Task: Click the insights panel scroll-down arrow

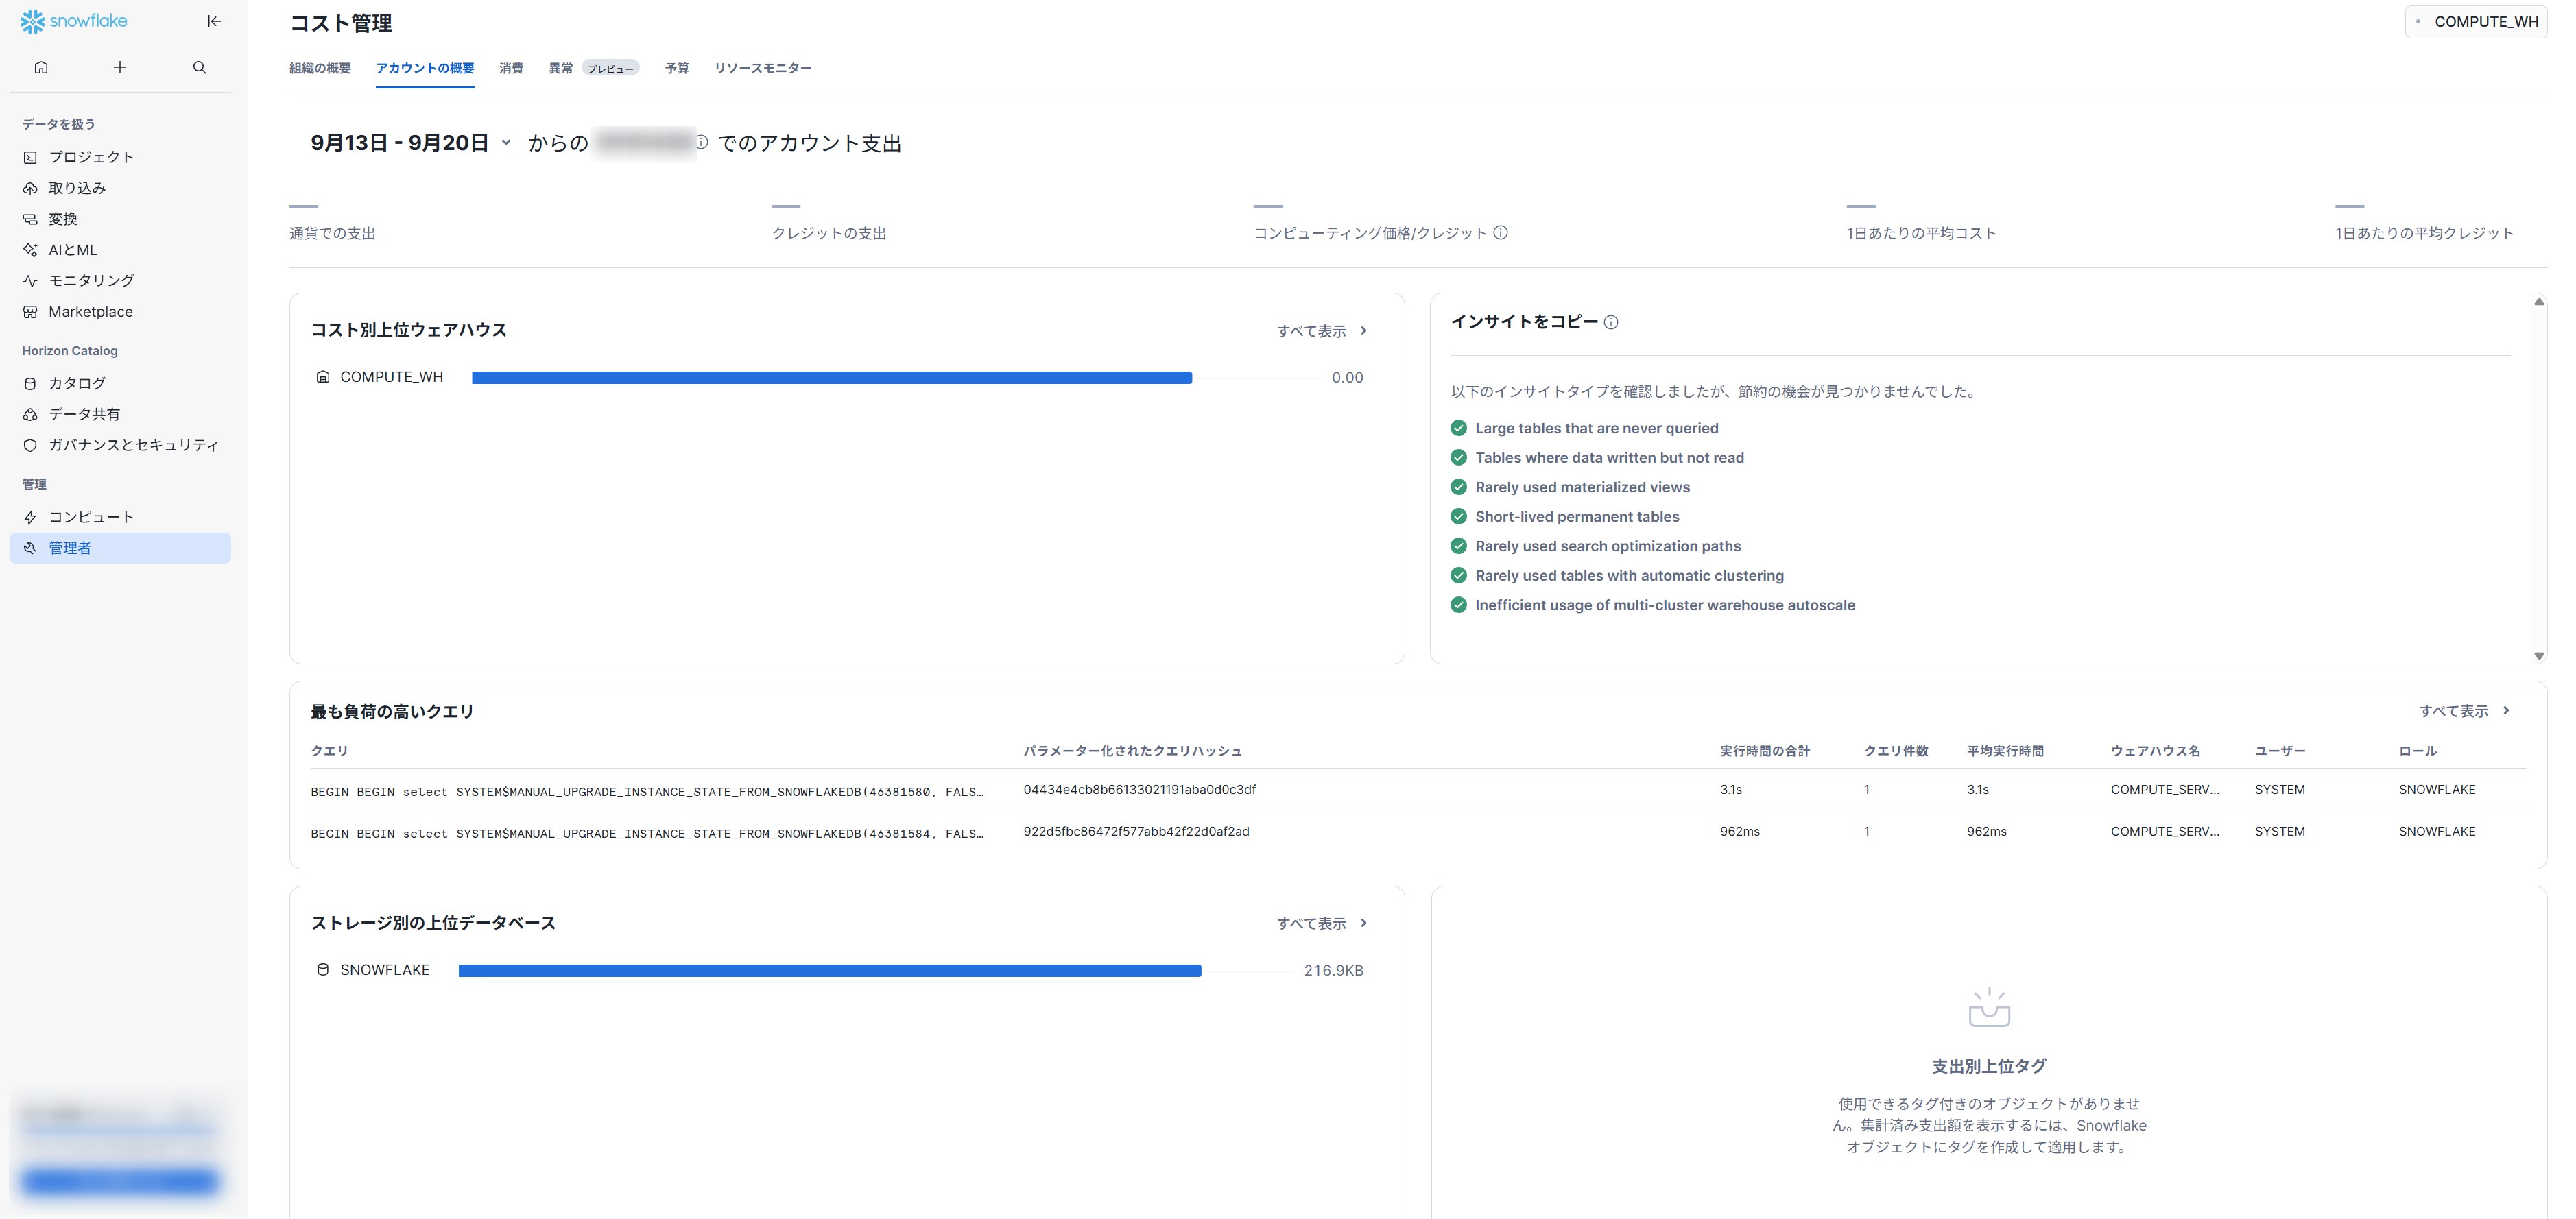Action: pos(2539,656)
